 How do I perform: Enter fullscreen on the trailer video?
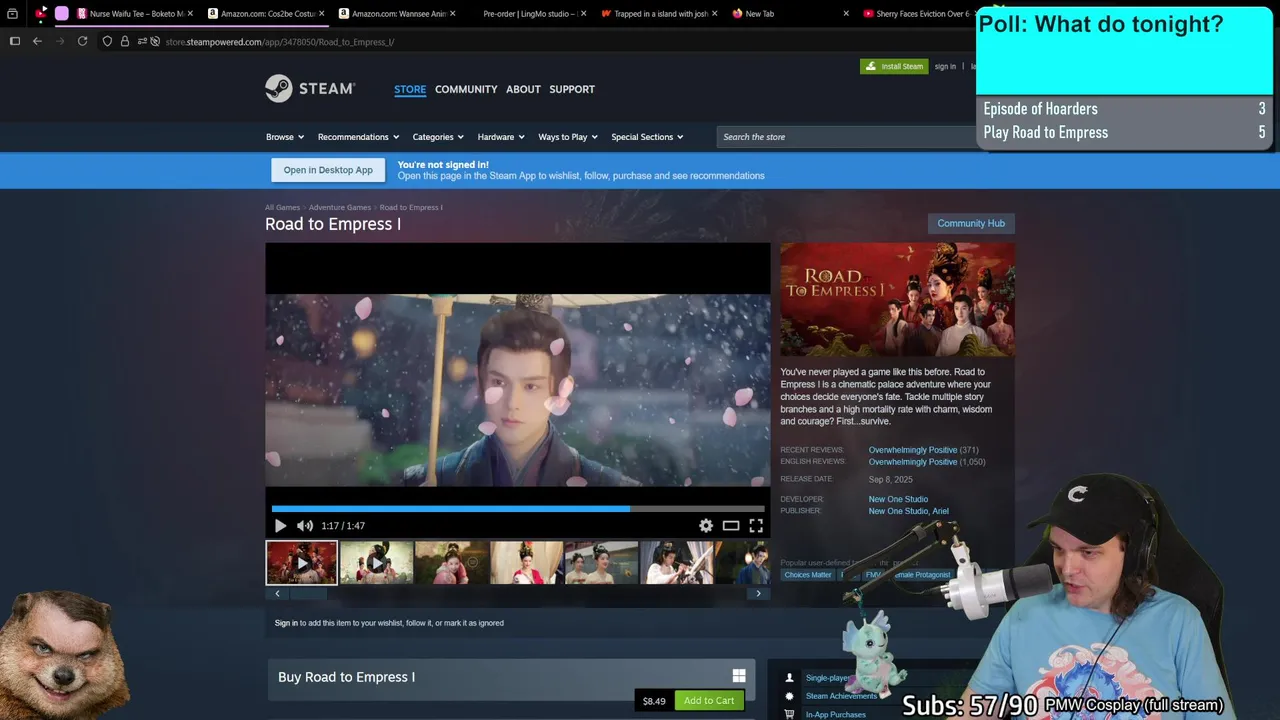[x=756, y=525]
